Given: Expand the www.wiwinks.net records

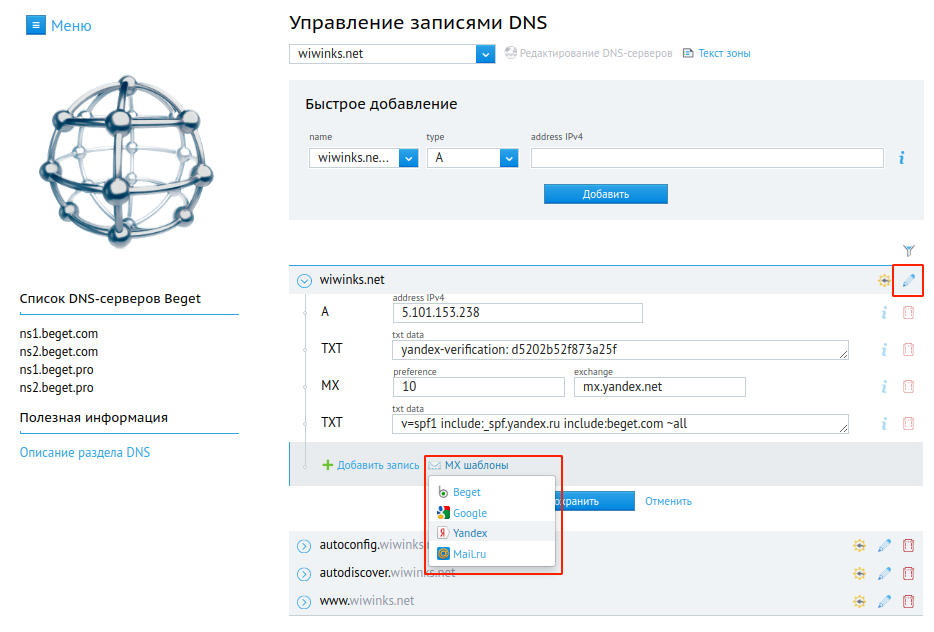Looking at the screenshot, I should (x=305, y=602).
